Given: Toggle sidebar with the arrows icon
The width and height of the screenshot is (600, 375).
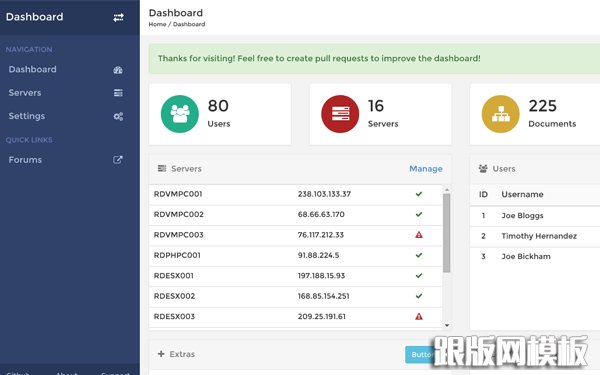Looking at the screenshot, I should click(x=118, y=17).
